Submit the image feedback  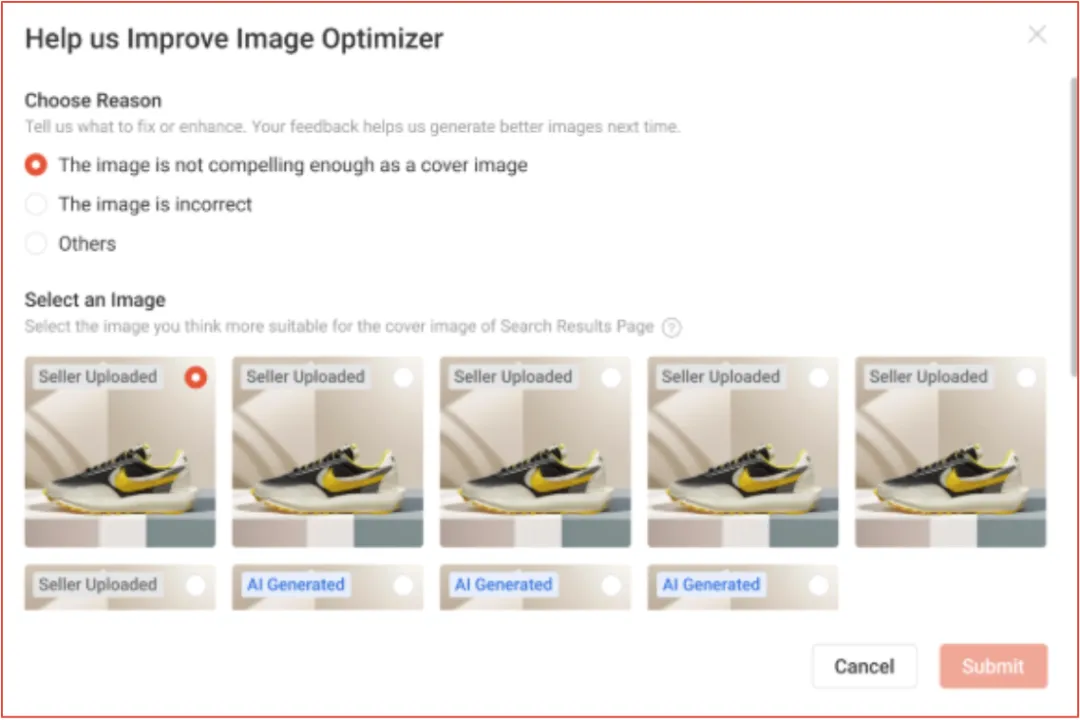pyautogui.click(x=993, y=666)
